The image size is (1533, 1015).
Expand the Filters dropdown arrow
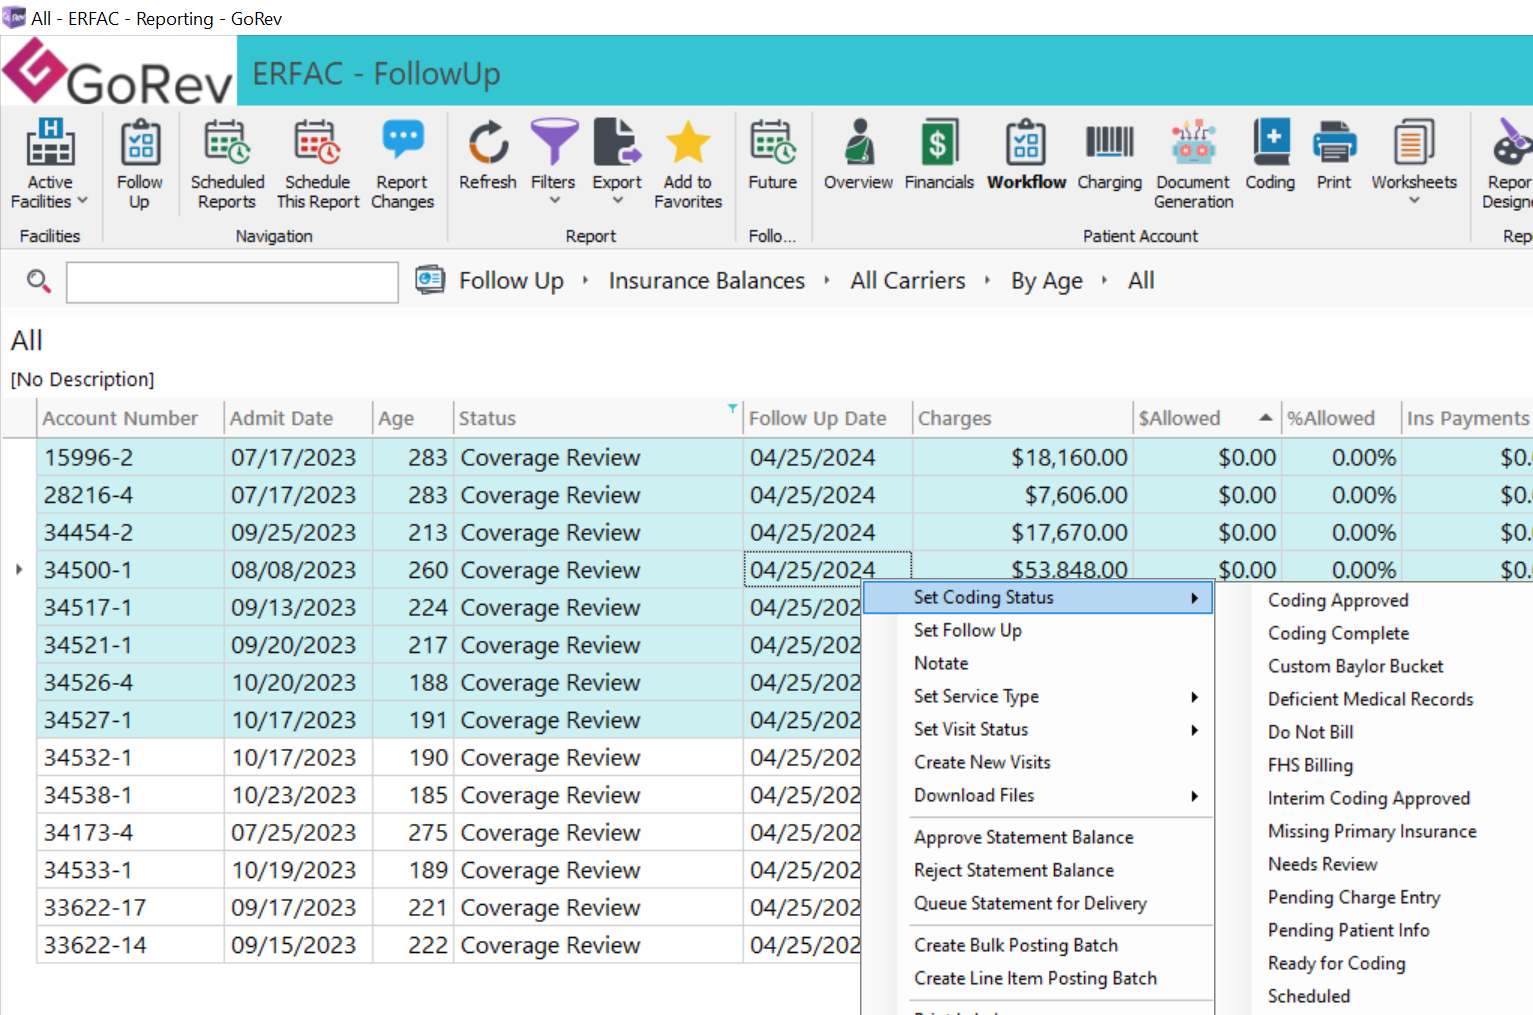pos(553,201)
